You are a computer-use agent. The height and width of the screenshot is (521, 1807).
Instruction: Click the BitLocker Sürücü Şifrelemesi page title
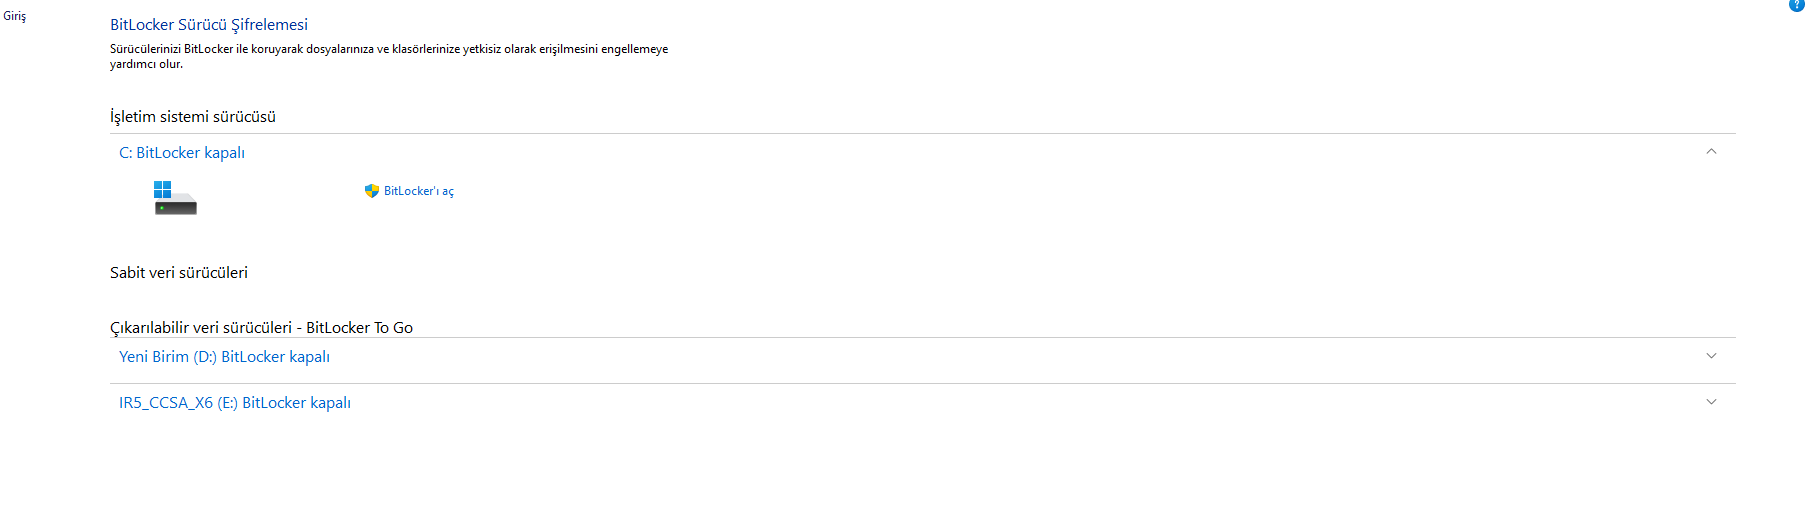pyautogui.click(x=209, y=25)
